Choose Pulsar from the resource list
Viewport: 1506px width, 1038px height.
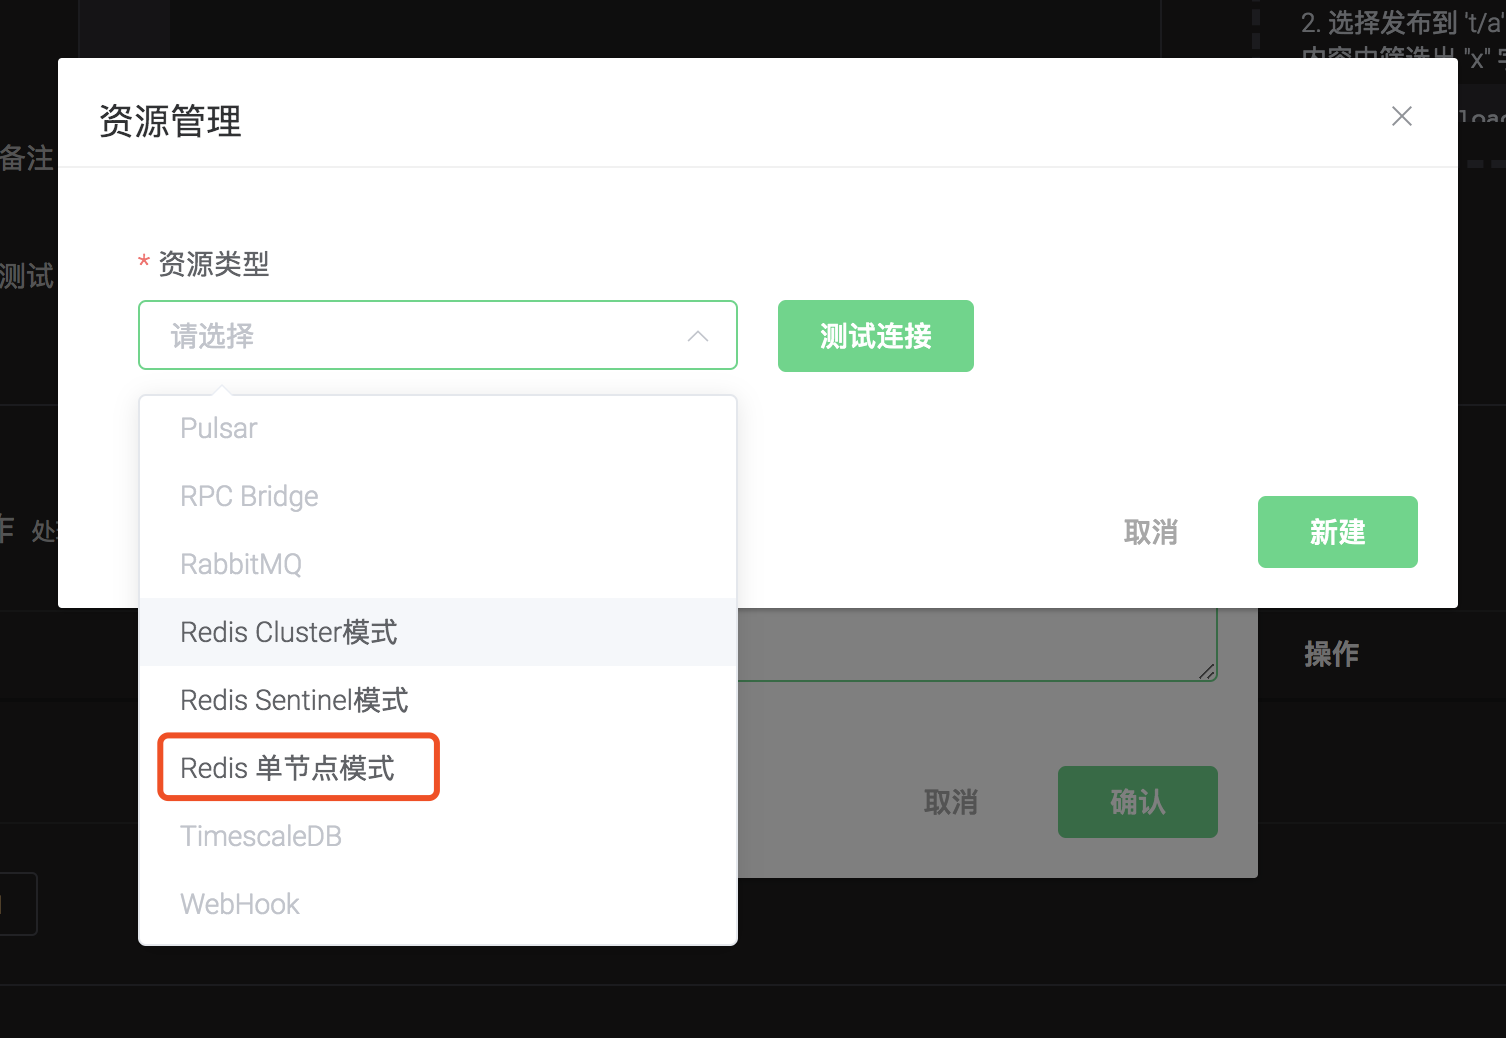pos(219,428)
